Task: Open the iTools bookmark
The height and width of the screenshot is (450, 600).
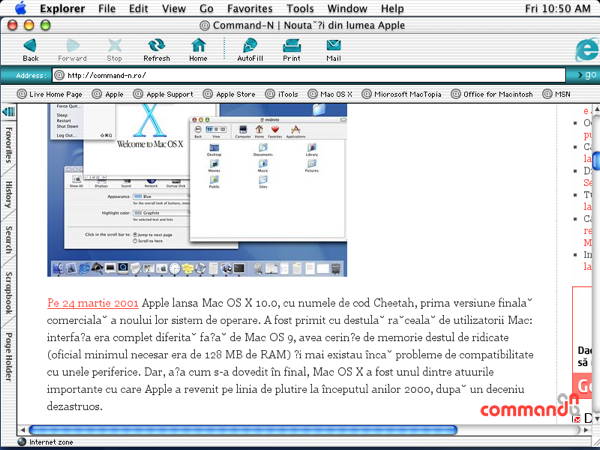Action: pos(282,94)
